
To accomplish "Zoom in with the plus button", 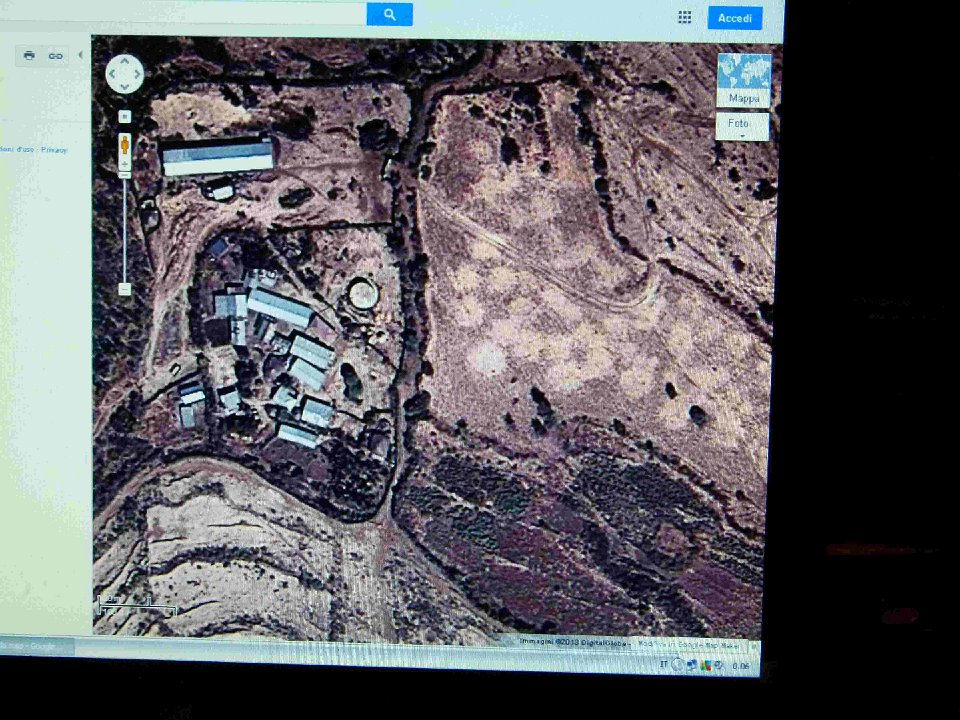I will point(125,164).
